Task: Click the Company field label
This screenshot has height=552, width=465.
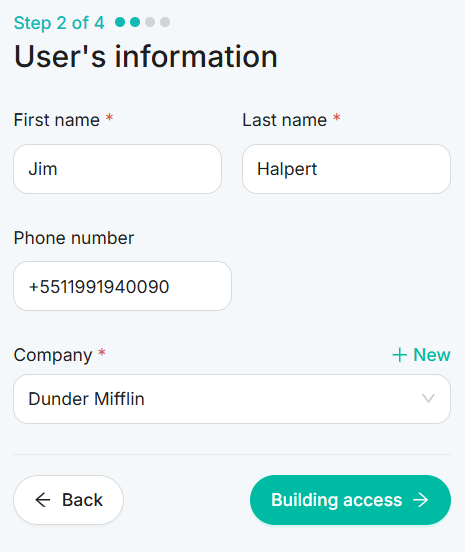Action: point(53,355)
